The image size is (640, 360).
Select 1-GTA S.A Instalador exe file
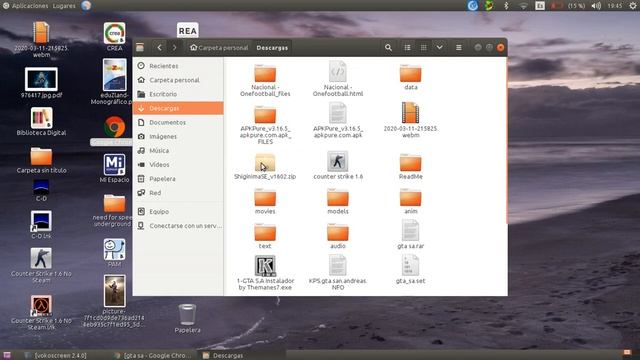pyautogui.click(x=265, y=272)
